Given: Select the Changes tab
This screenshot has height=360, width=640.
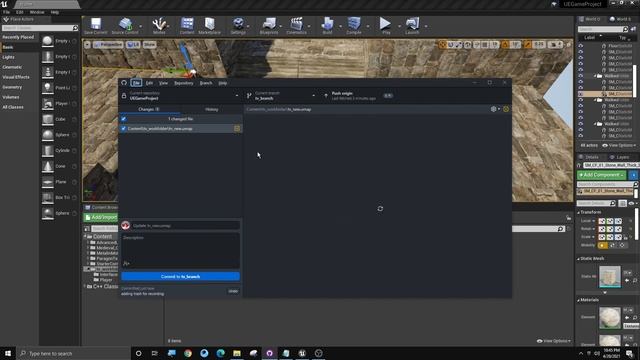Looking at the screenshot, I should (149, 109).
